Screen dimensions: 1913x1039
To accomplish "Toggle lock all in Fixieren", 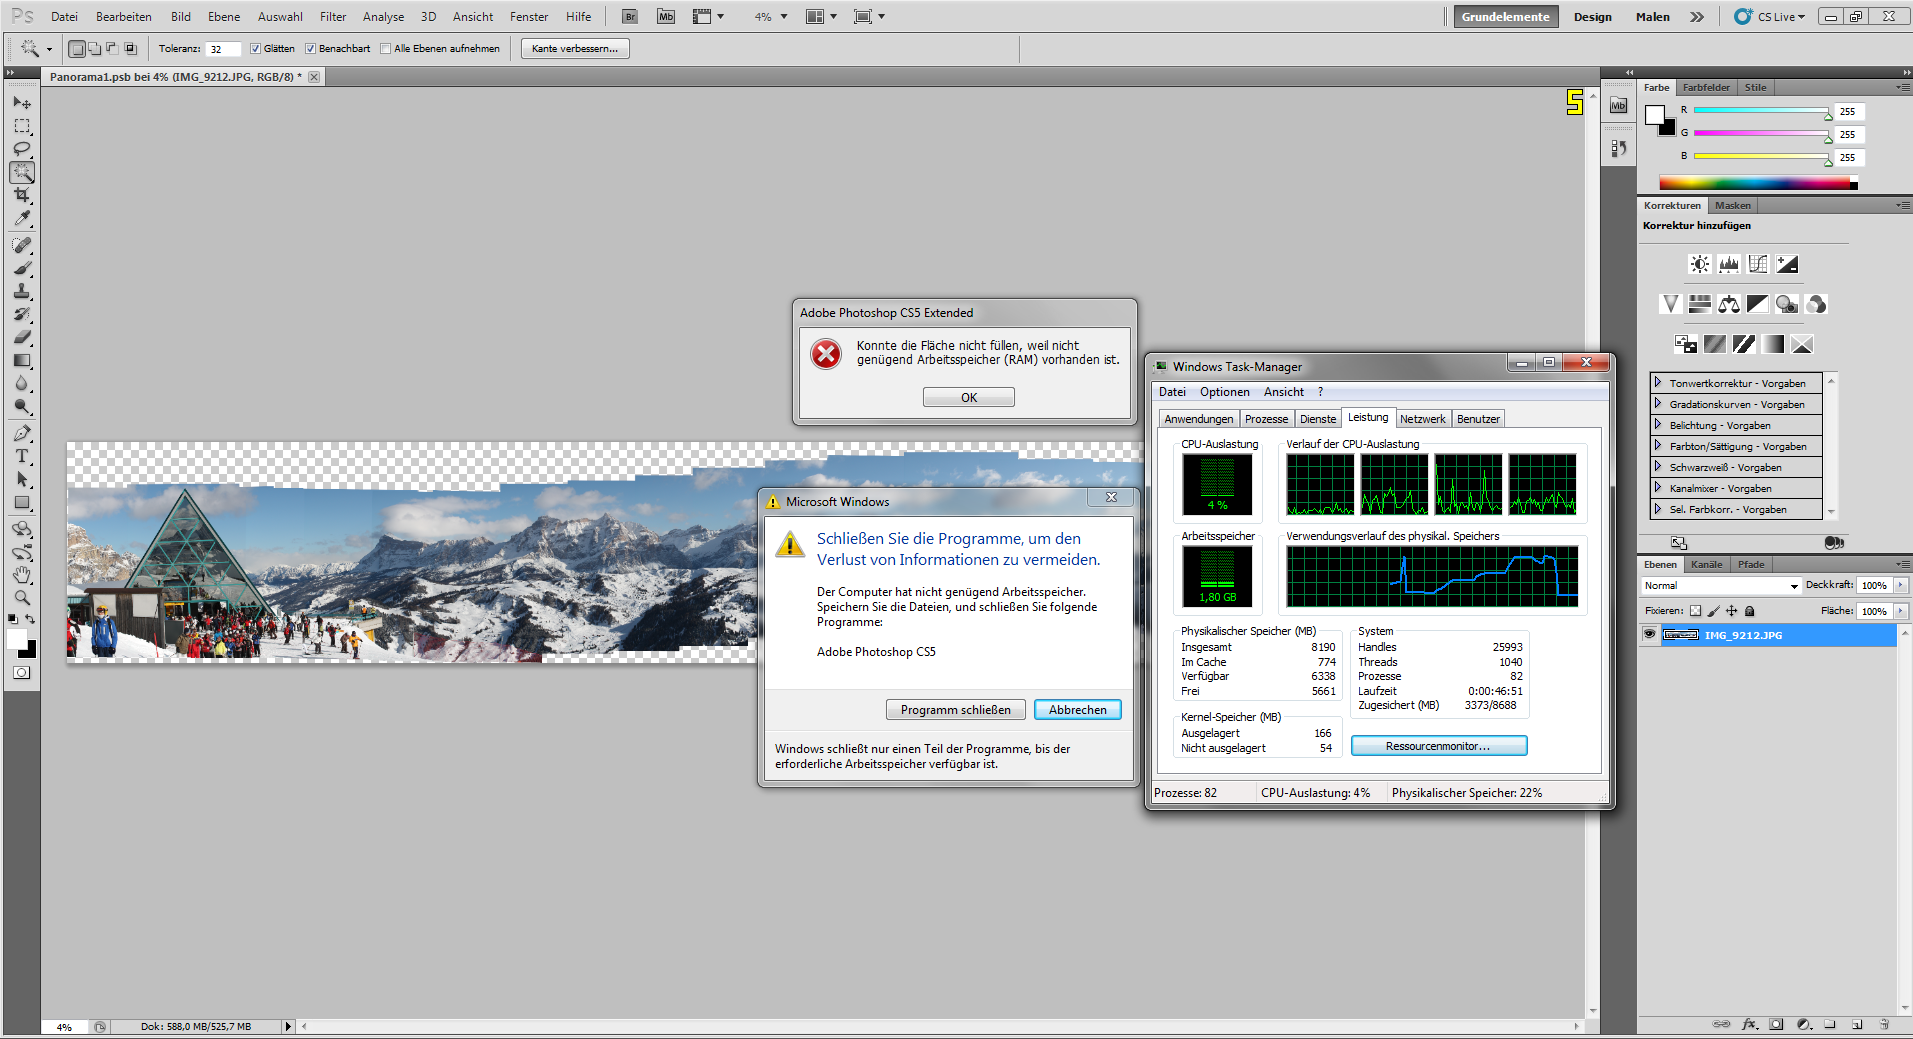I will (x=1749, y=611).
